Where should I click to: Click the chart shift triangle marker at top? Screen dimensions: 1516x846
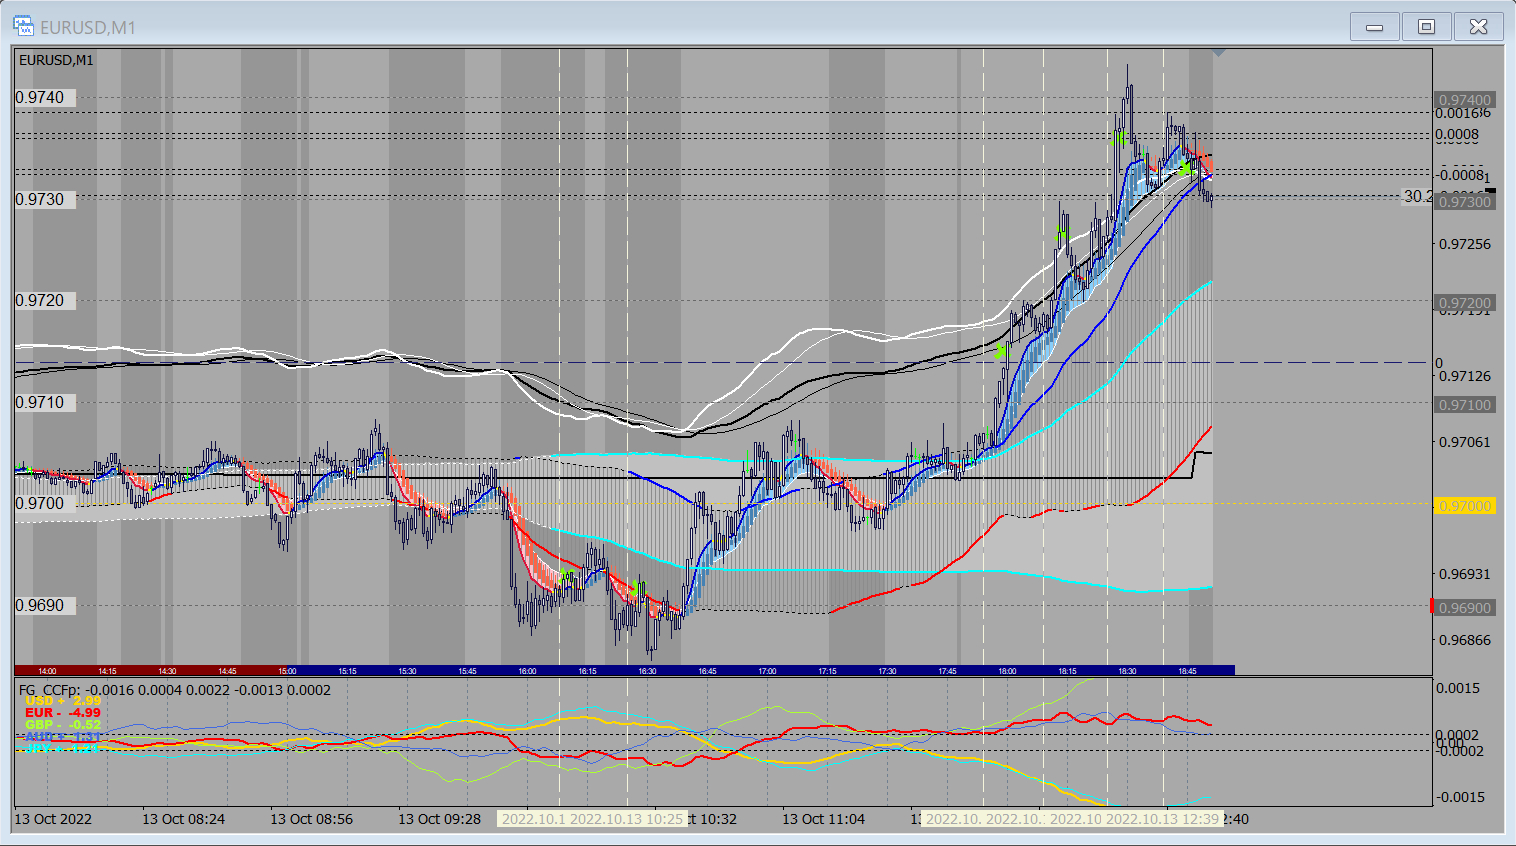1218,53
